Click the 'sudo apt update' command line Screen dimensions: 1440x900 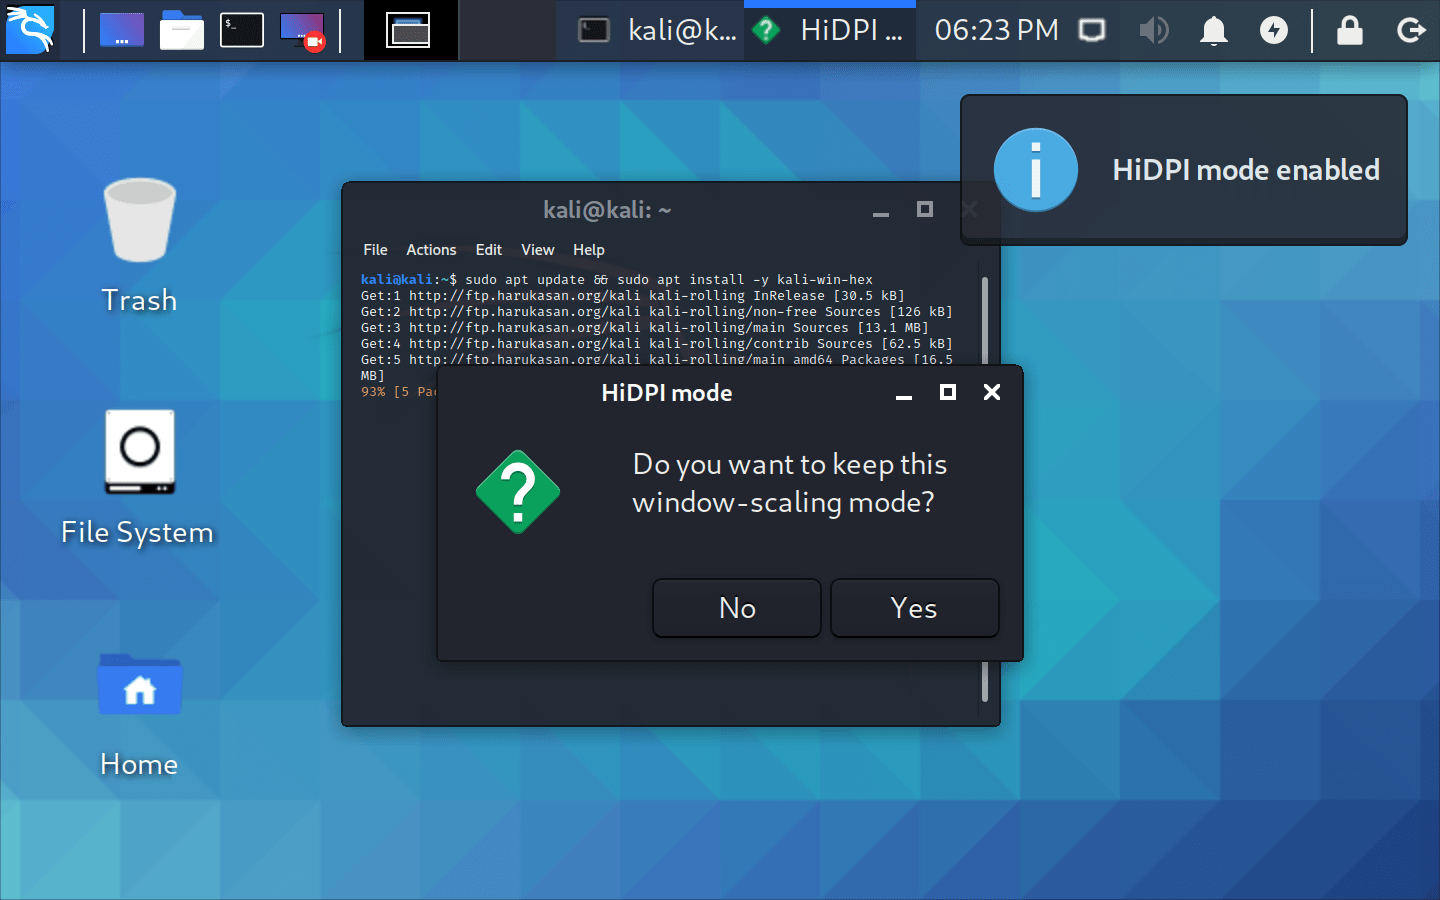click(617, 280)
